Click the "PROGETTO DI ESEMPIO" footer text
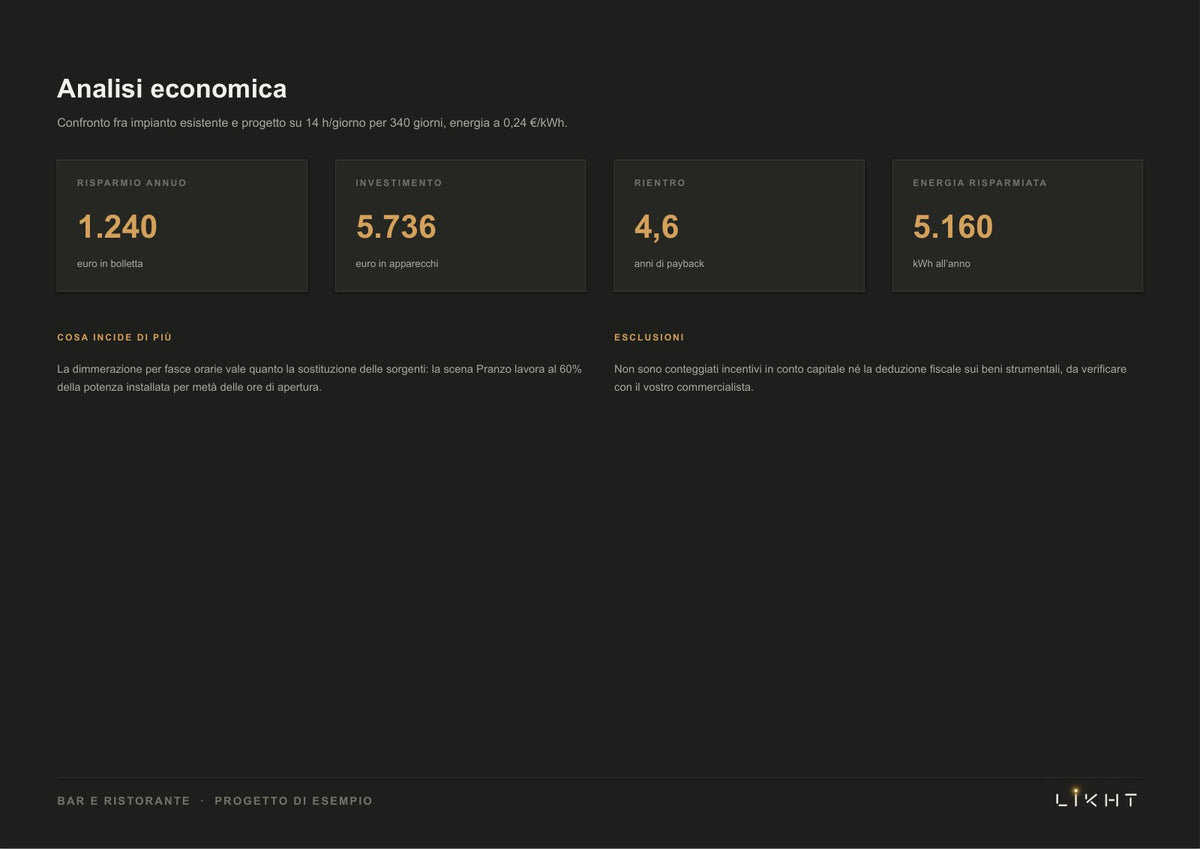This screenshot has height=849, width=1200. 294,801
